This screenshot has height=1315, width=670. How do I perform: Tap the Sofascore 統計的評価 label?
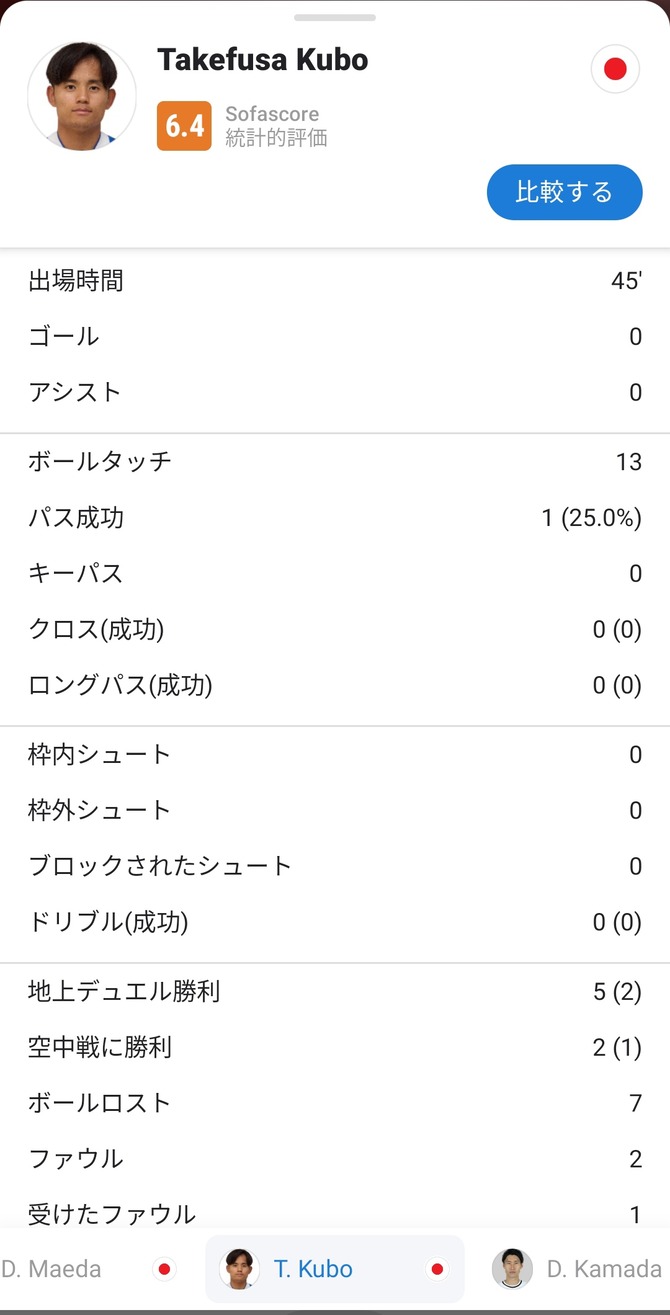point(276,126)
